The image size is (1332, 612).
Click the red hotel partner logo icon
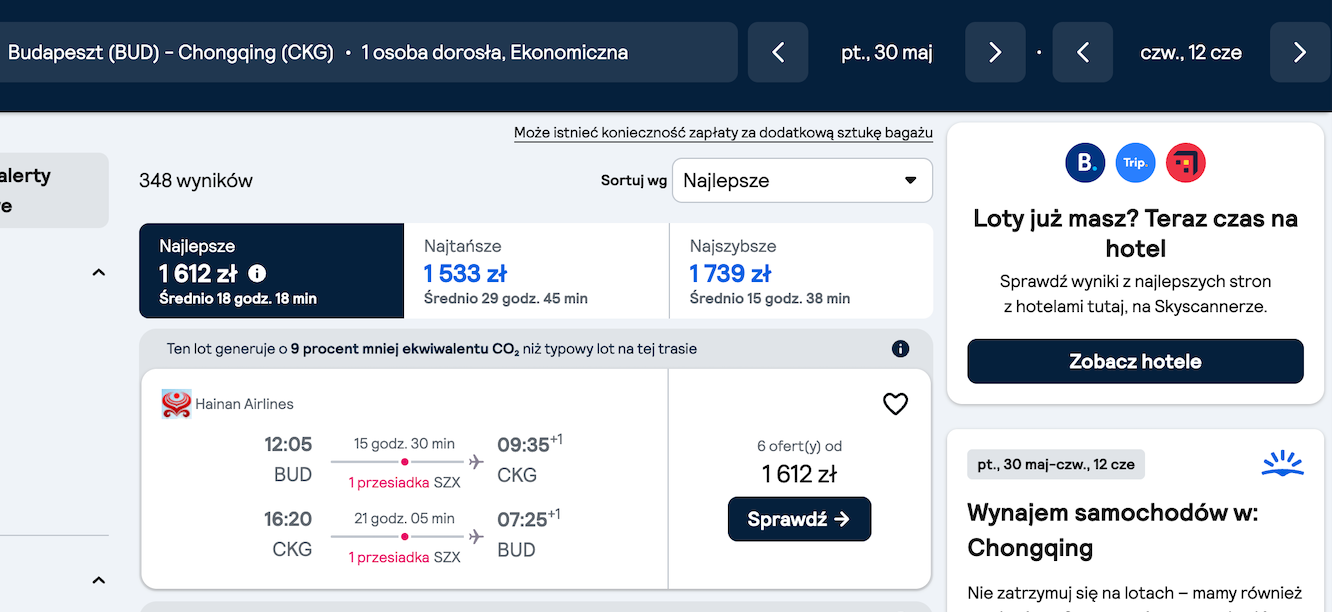(1186, 162)
